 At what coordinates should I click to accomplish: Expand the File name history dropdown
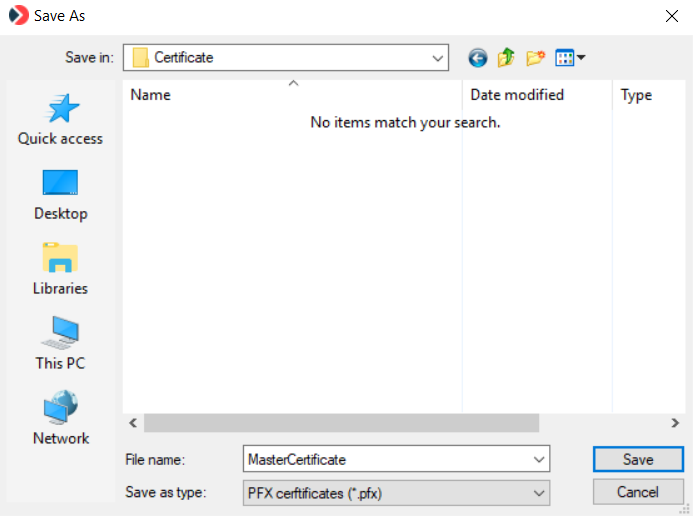pos(540,460)
